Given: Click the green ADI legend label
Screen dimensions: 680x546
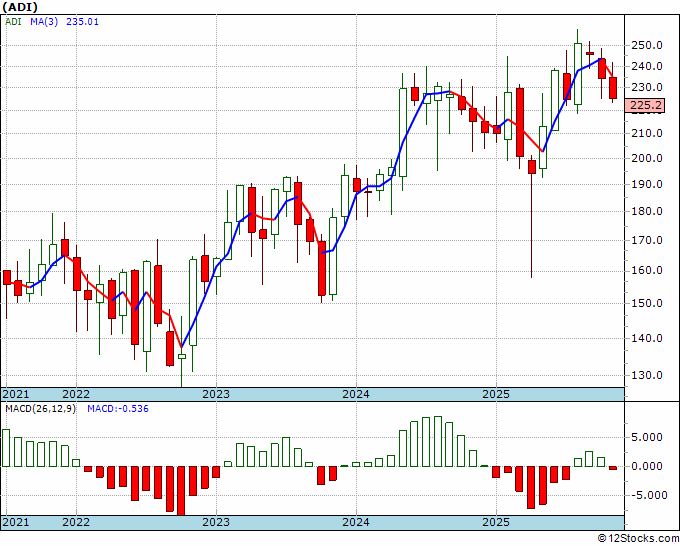Looking at the screenshot, I should [x=13, y=22].
